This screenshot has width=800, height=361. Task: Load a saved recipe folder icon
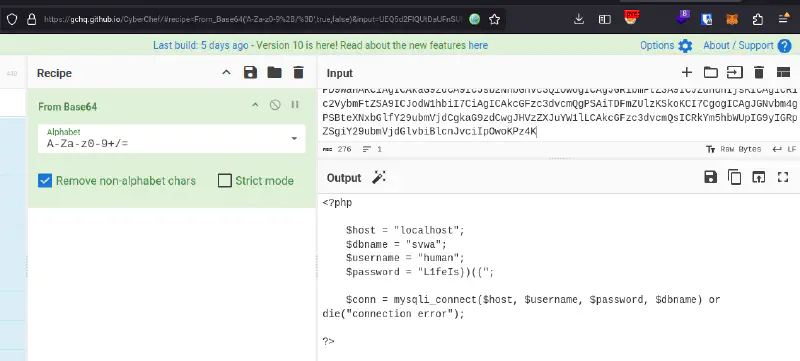(x=274, y=73)
